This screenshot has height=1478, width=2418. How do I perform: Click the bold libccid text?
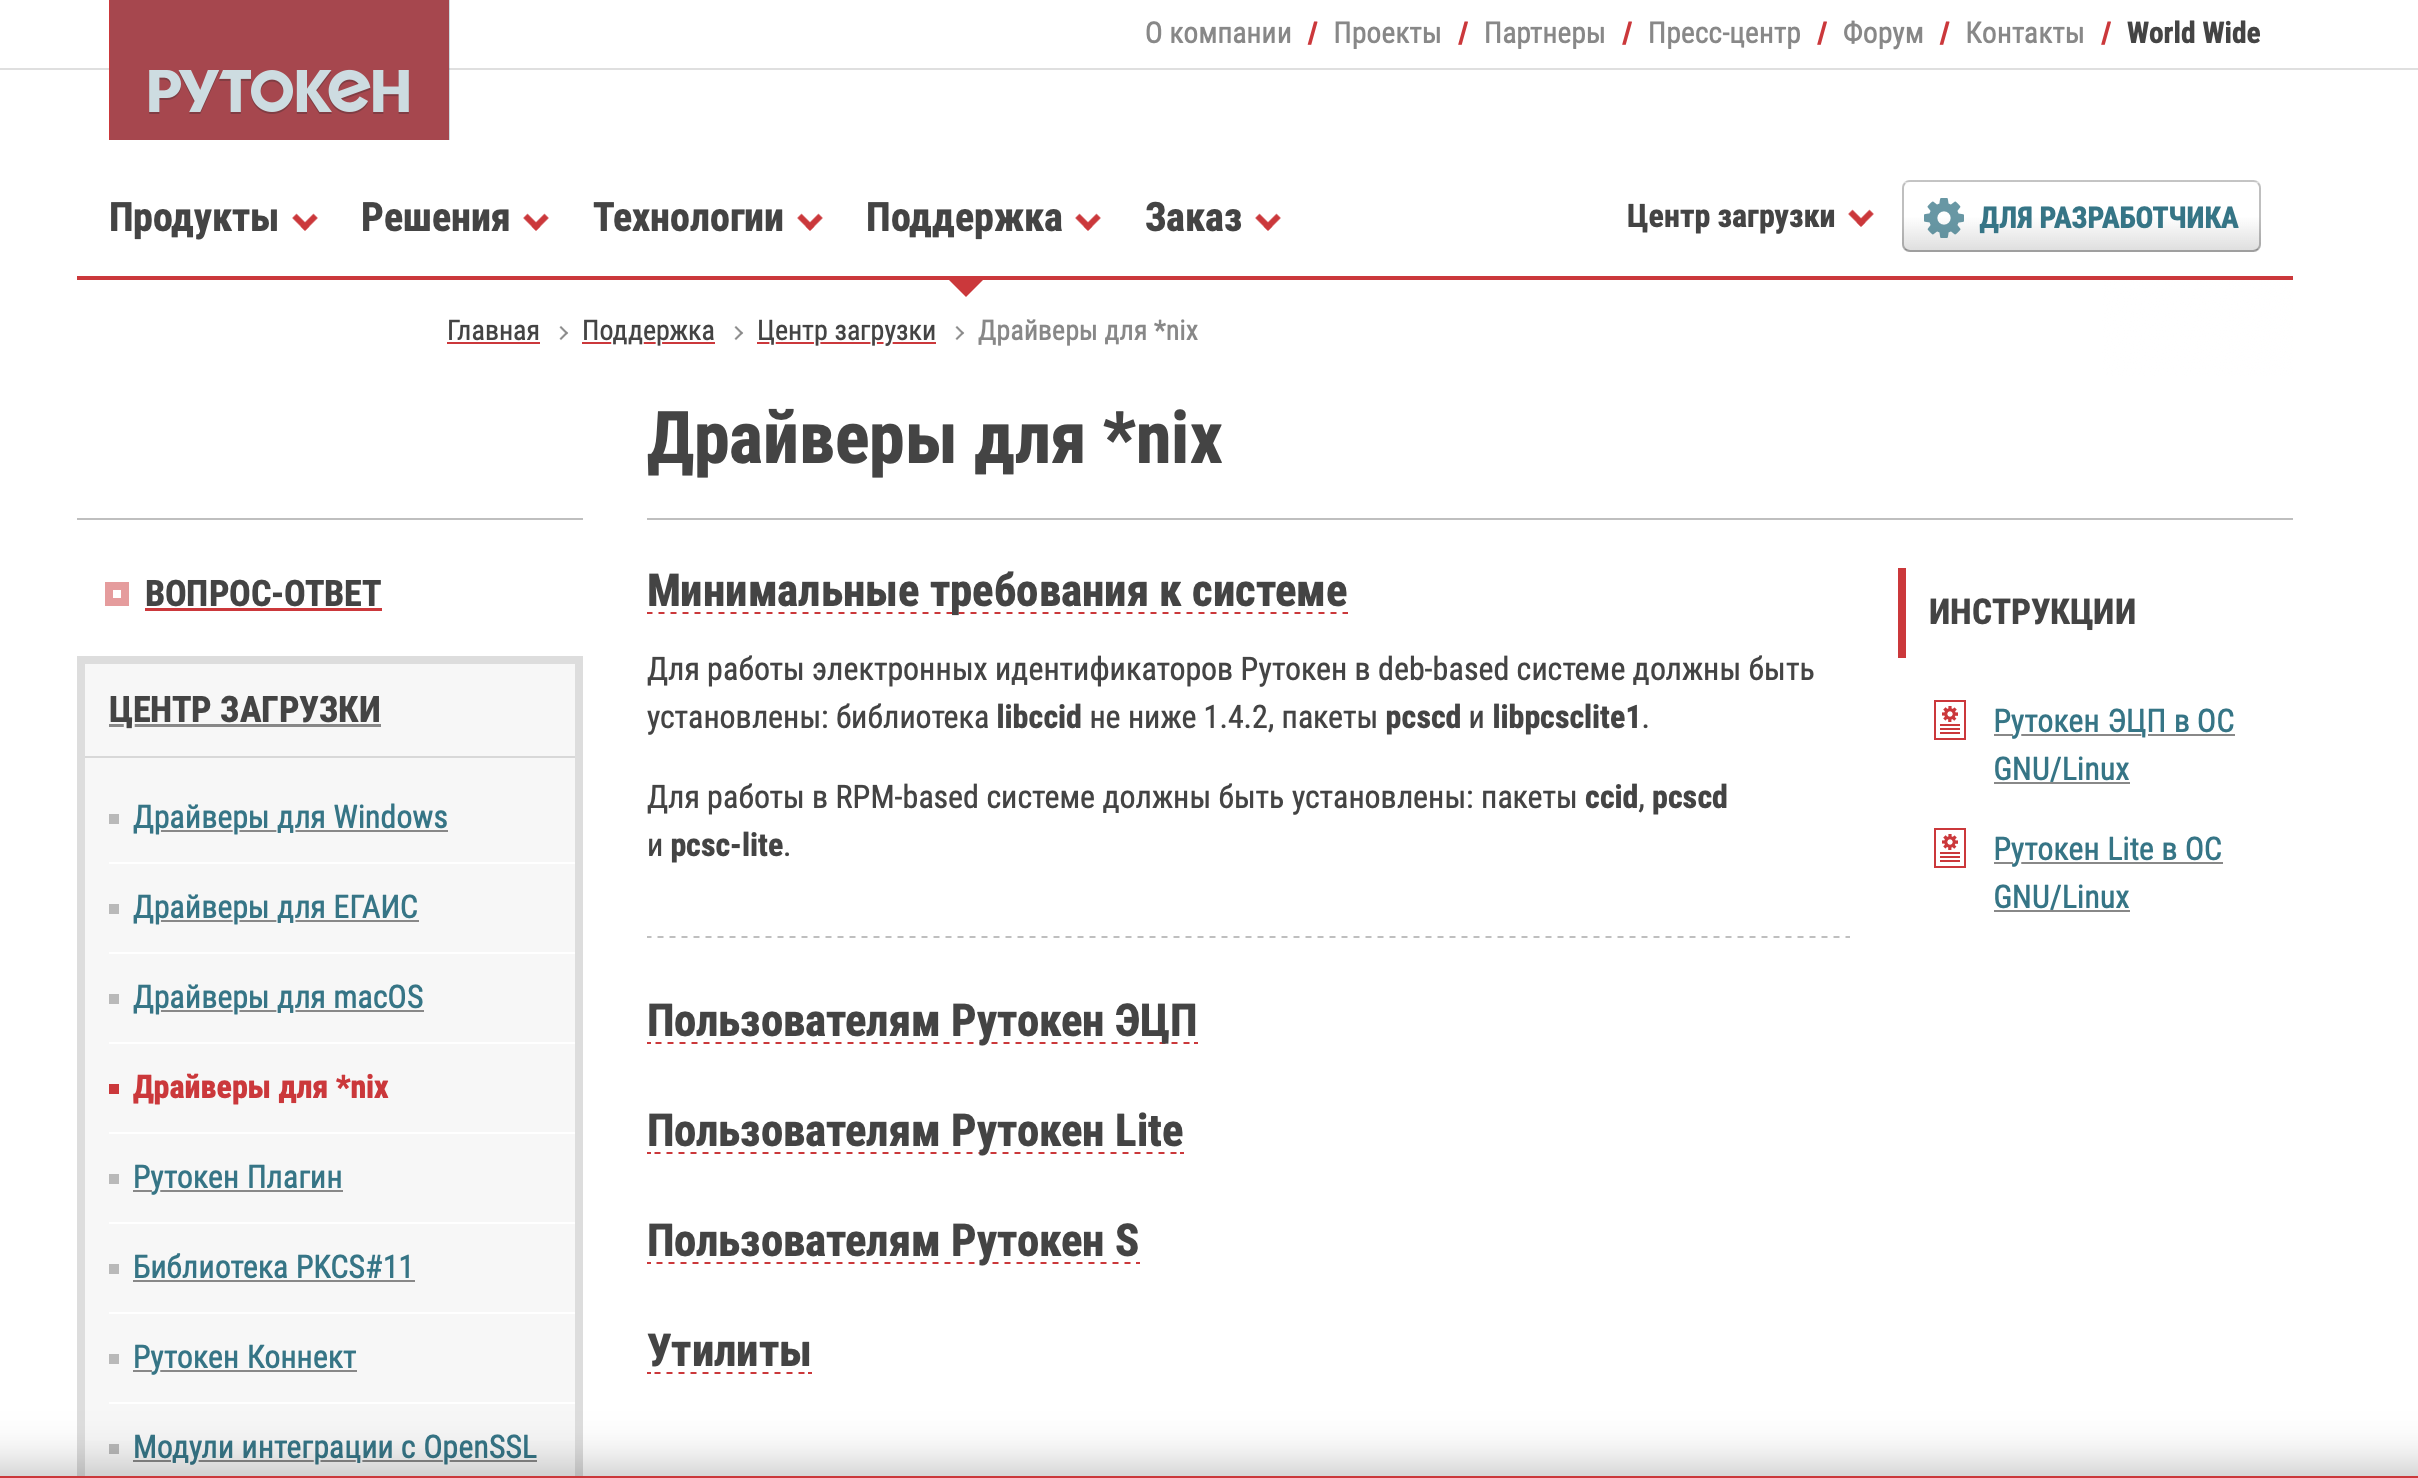[1039, 717]
